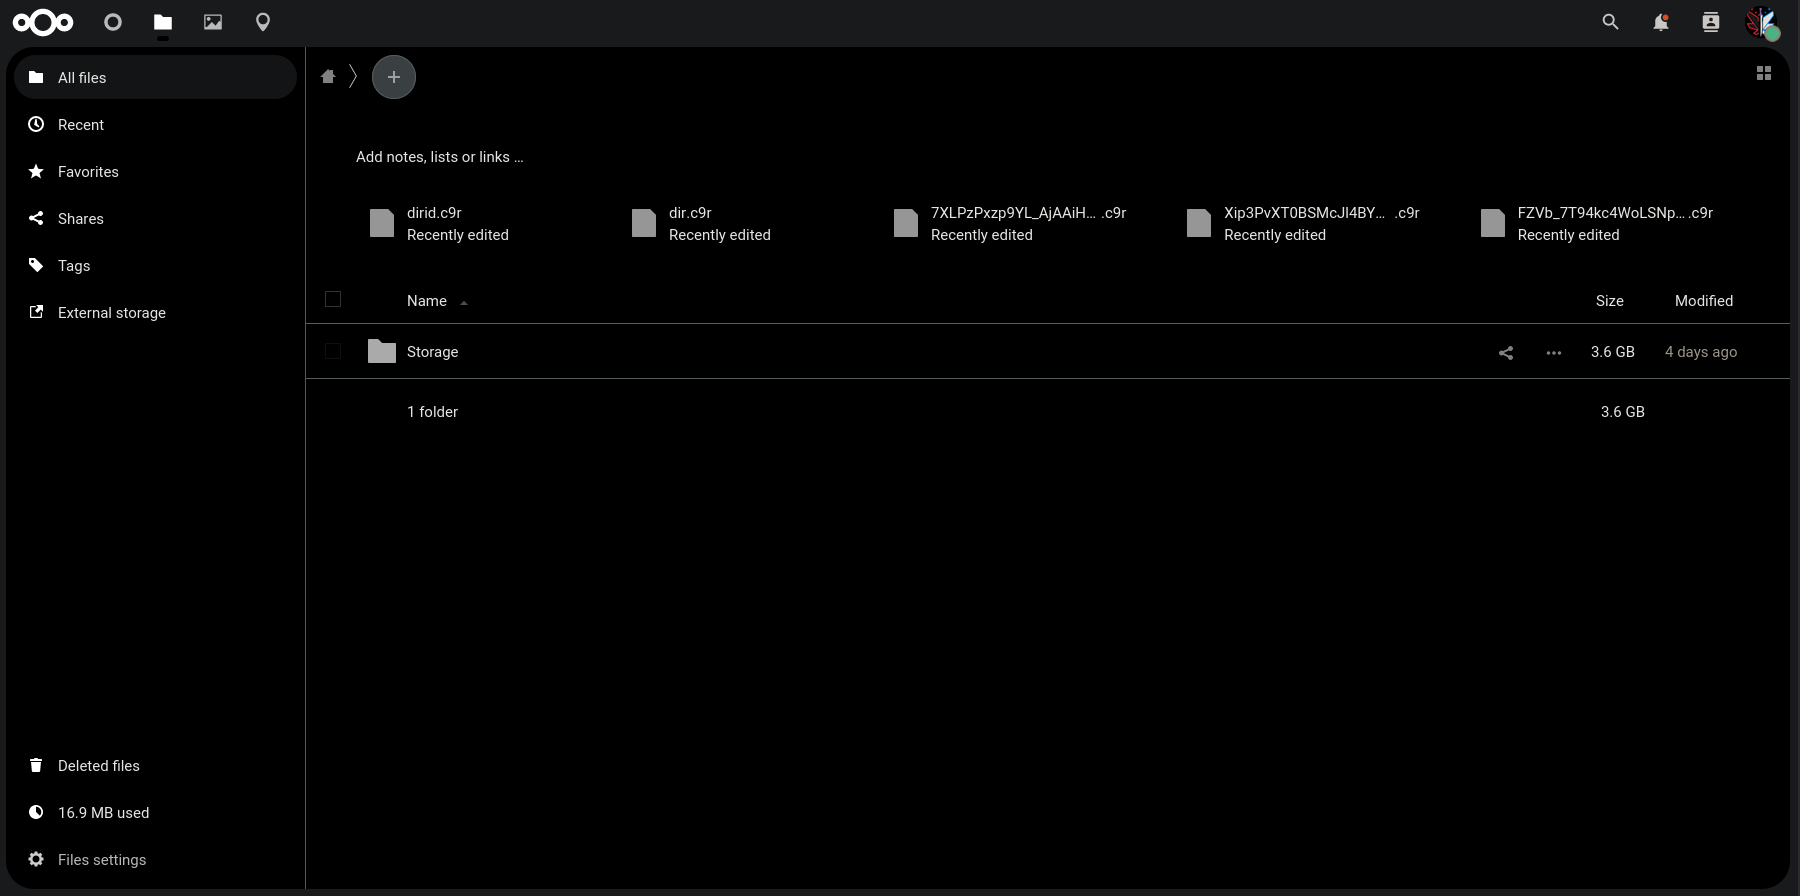Open the Storage row three-dots actions menu
Viewport: 1800px width, 896px height.
[1553, 352]
